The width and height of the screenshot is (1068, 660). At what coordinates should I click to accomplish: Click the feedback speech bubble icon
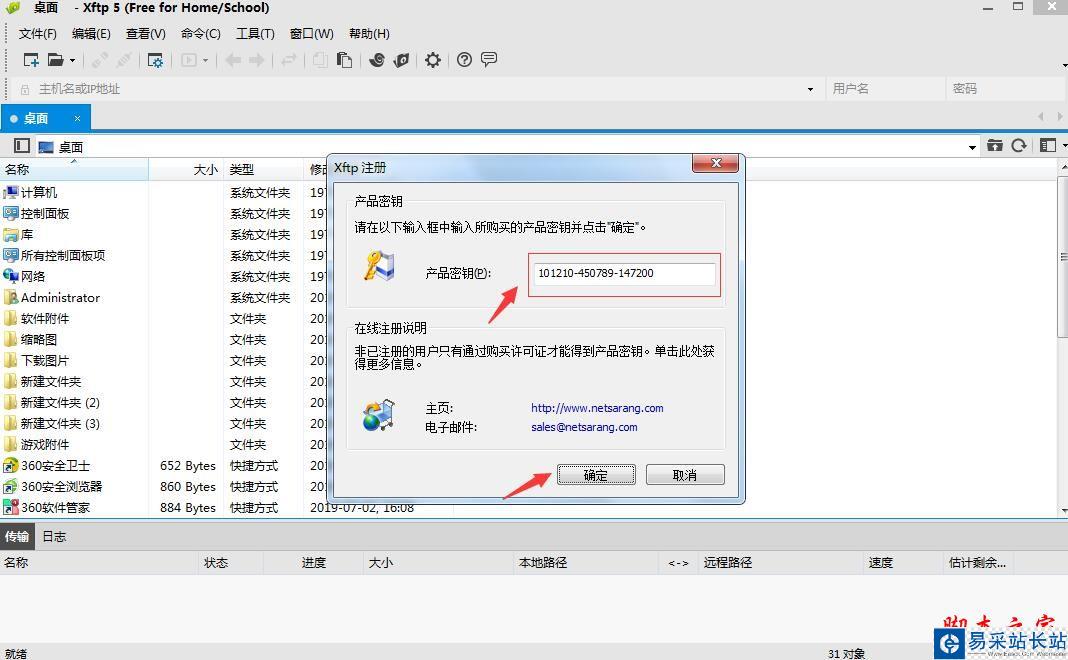488,60
